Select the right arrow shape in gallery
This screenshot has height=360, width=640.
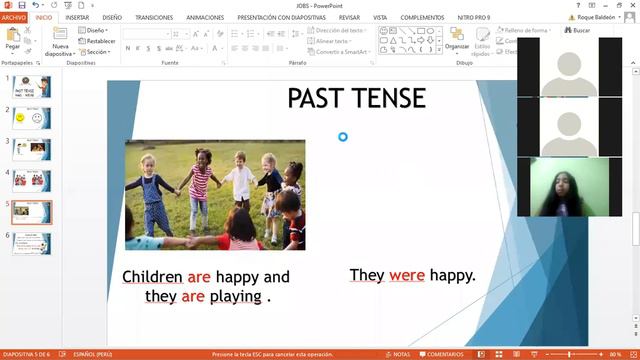coord(421,40)
